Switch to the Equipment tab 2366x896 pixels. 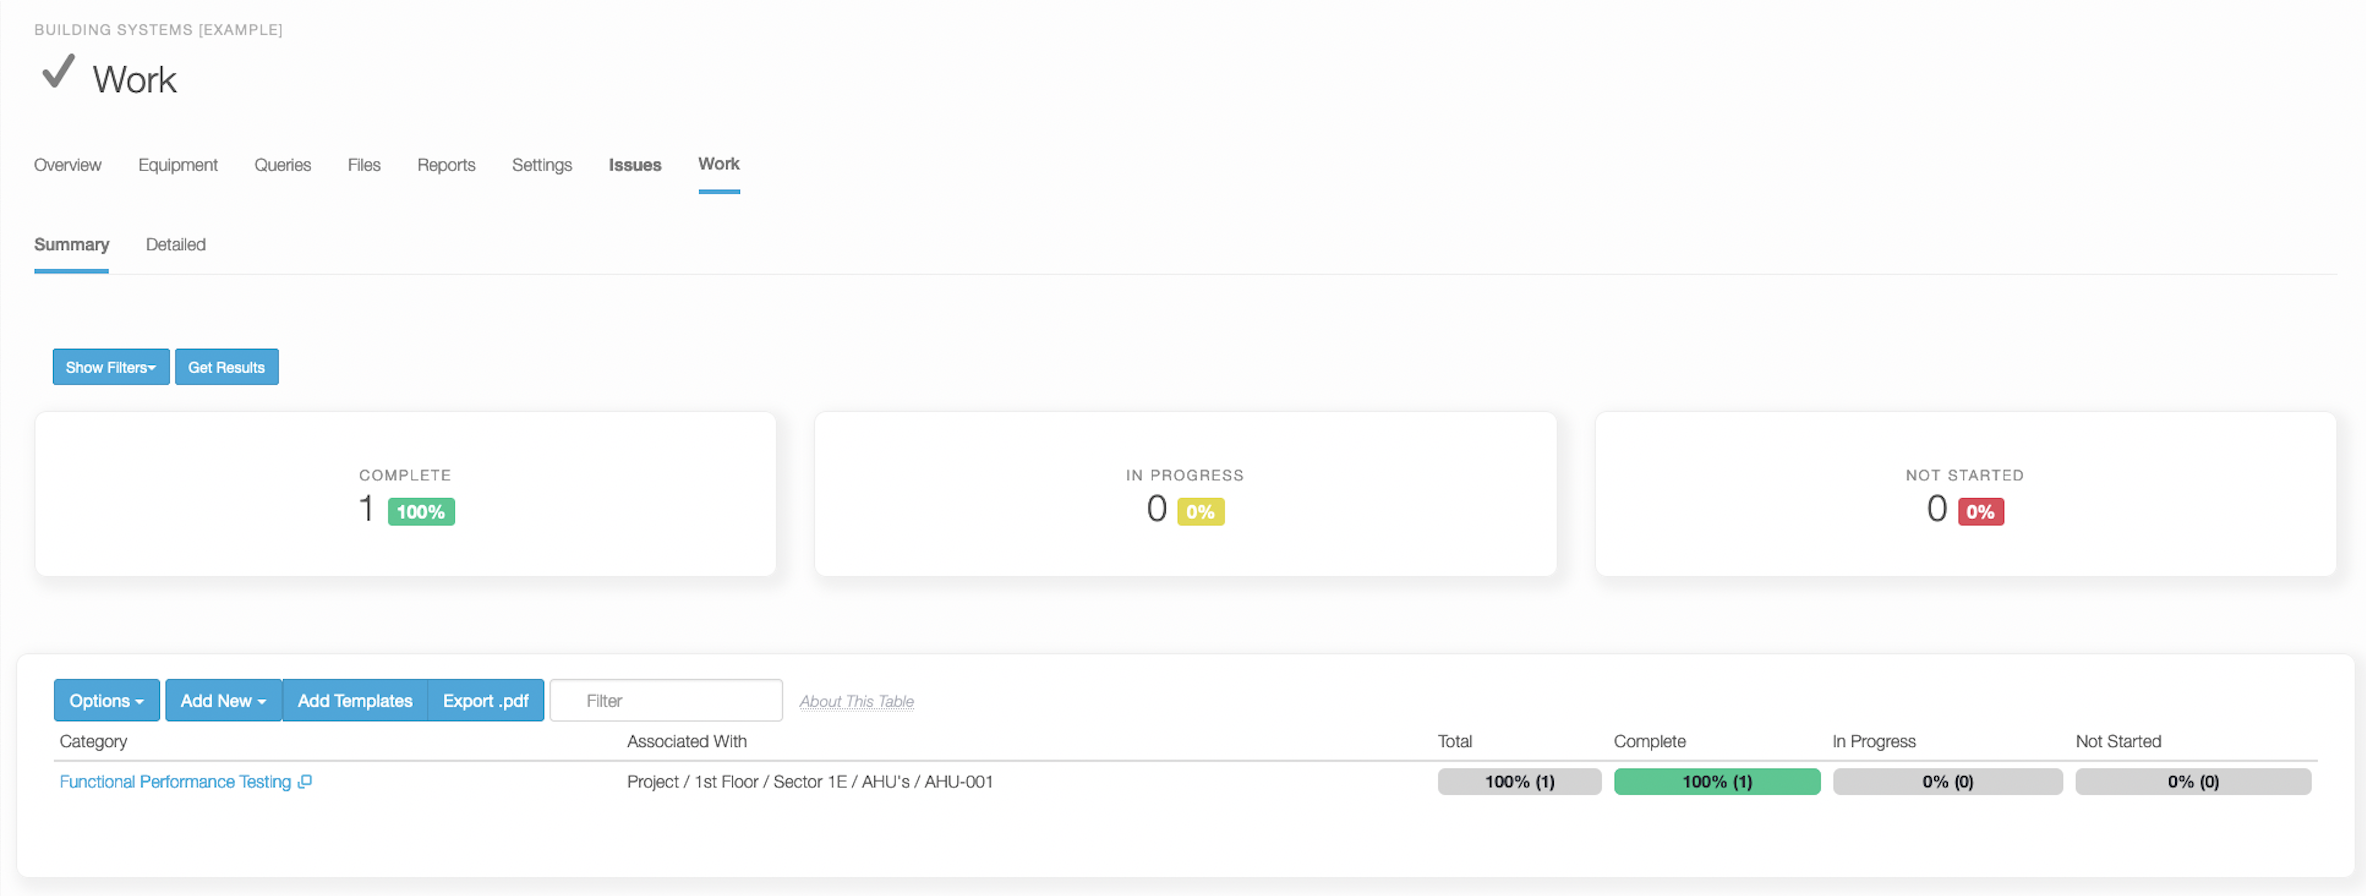[x=178, y=165]
